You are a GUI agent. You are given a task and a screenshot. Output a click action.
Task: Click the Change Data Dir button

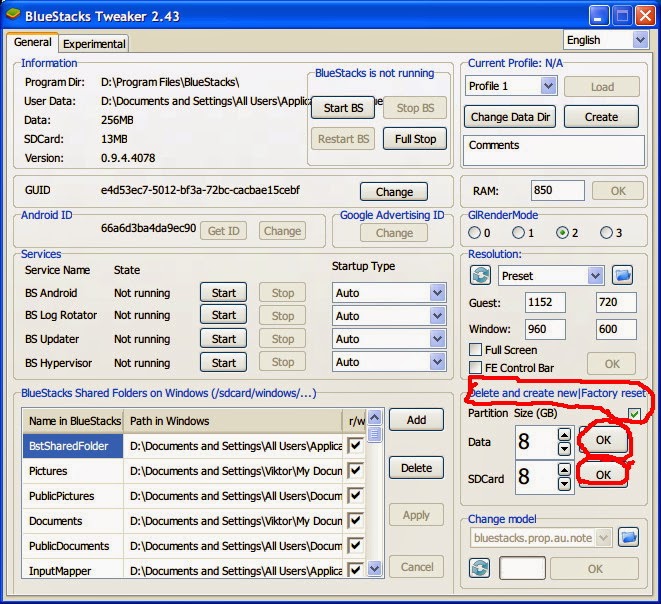coord(510,117)
